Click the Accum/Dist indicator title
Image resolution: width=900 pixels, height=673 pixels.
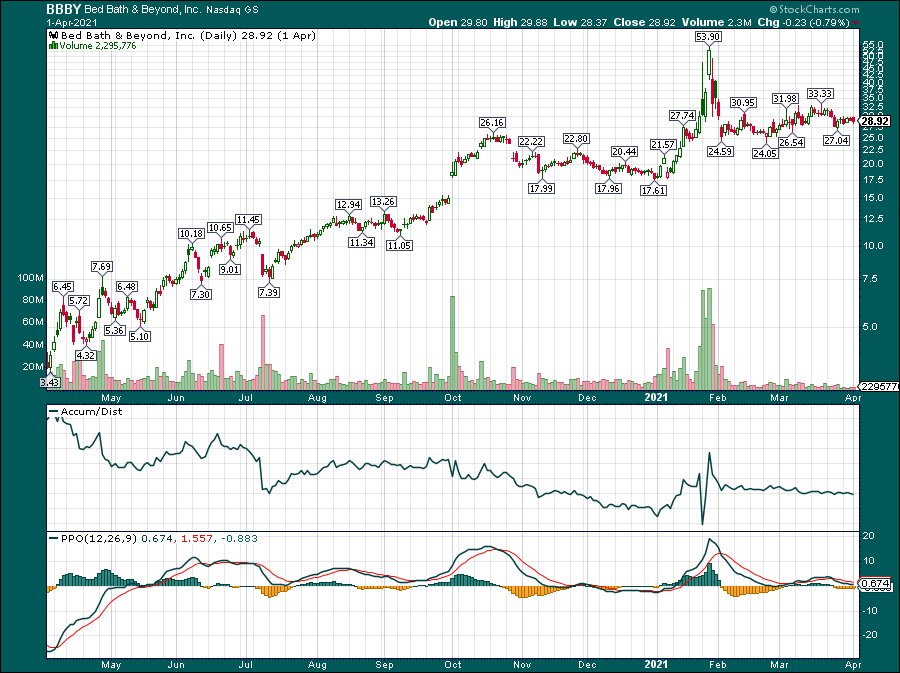pyautogui.click(x=91, y=412)
